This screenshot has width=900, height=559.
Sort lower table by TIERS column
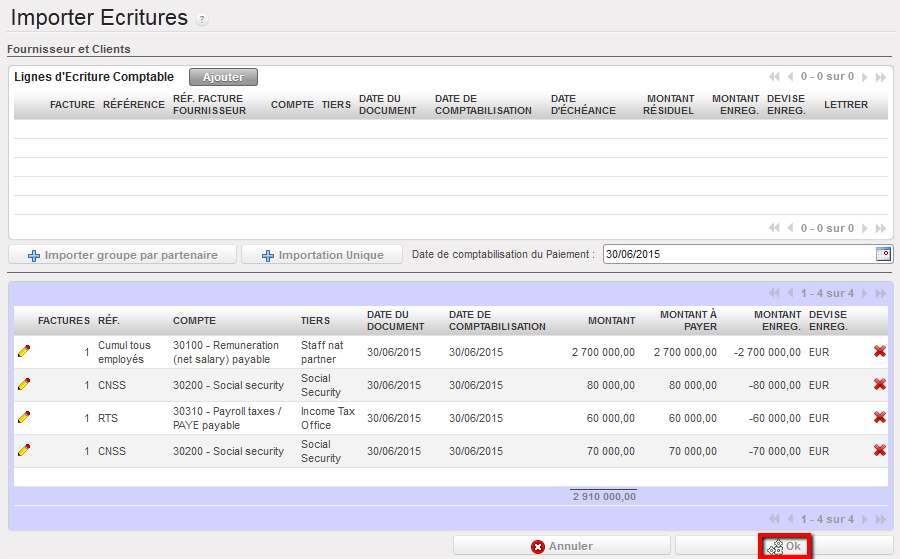[x=315, y=321]
